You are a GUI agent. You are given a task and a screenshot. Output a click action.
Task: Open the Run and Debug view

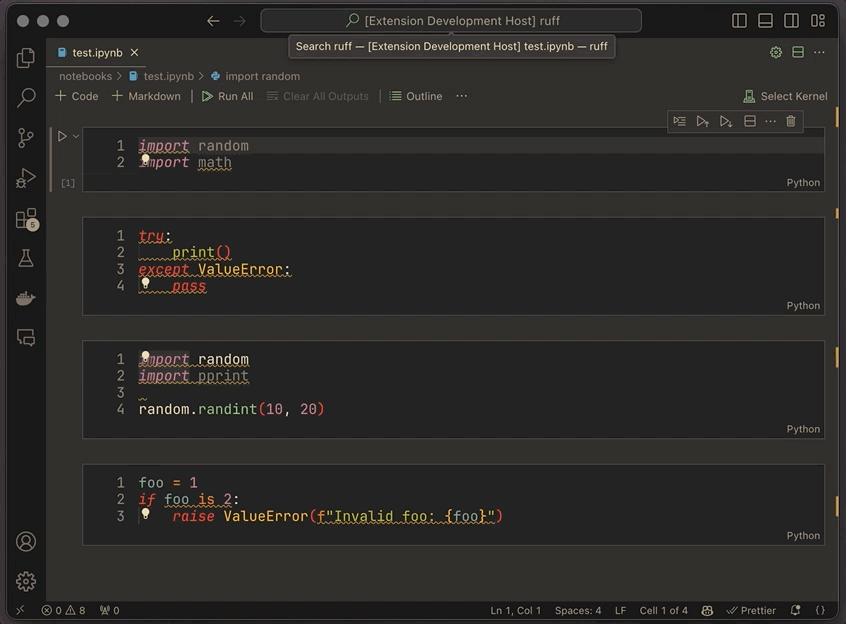pyautogui.click(x=25, y=178)
